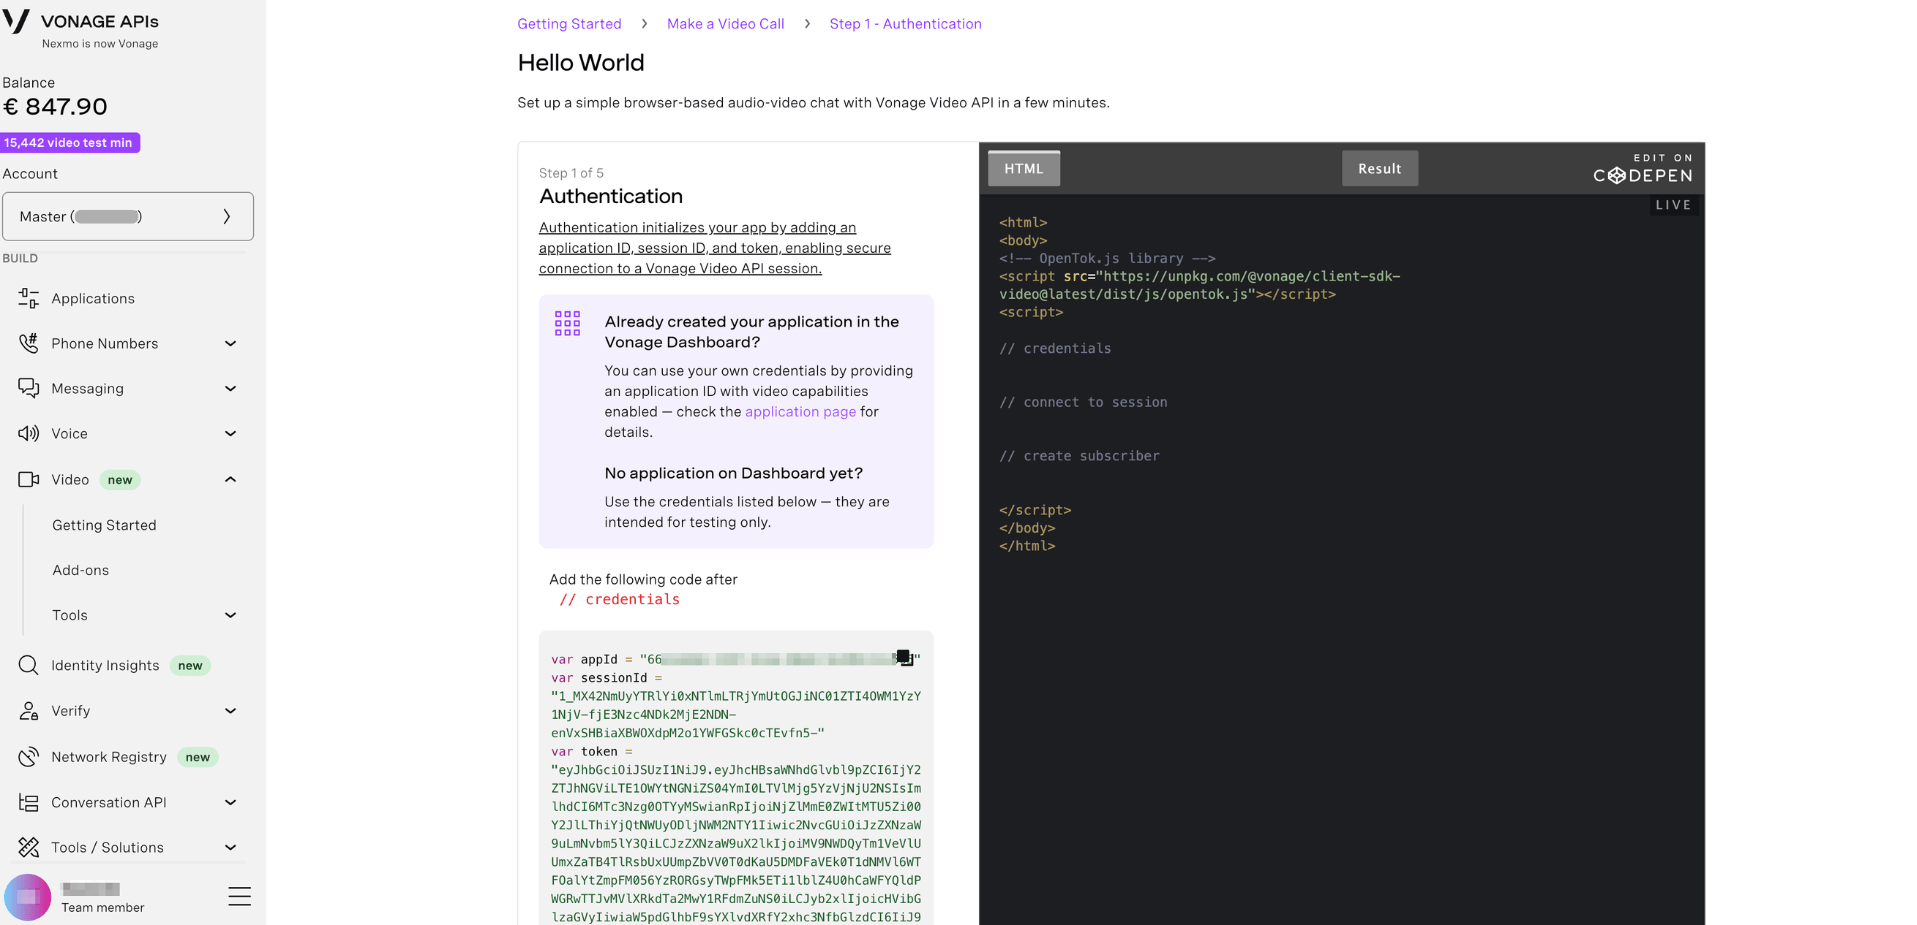This screenshot has width=1917, height=925.
Task: Click the "// credentials" comment in the editor
Action: coord(1055,348)
